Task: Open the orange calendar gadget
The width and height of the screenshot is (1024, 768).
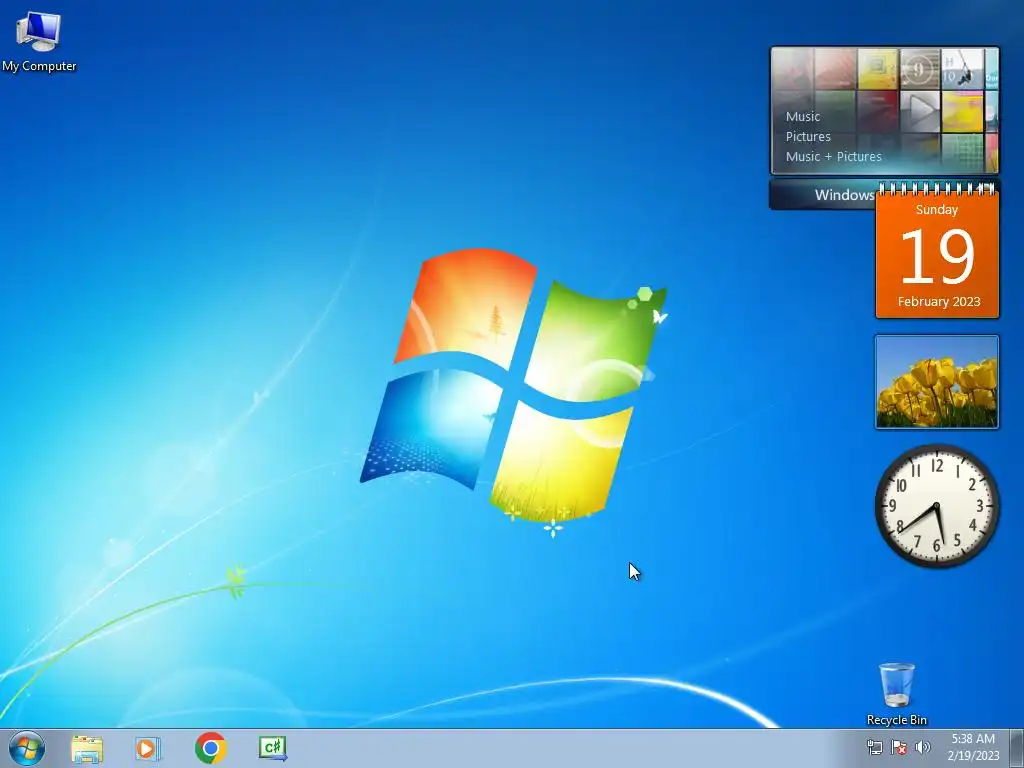Action: tap(937, 253)
